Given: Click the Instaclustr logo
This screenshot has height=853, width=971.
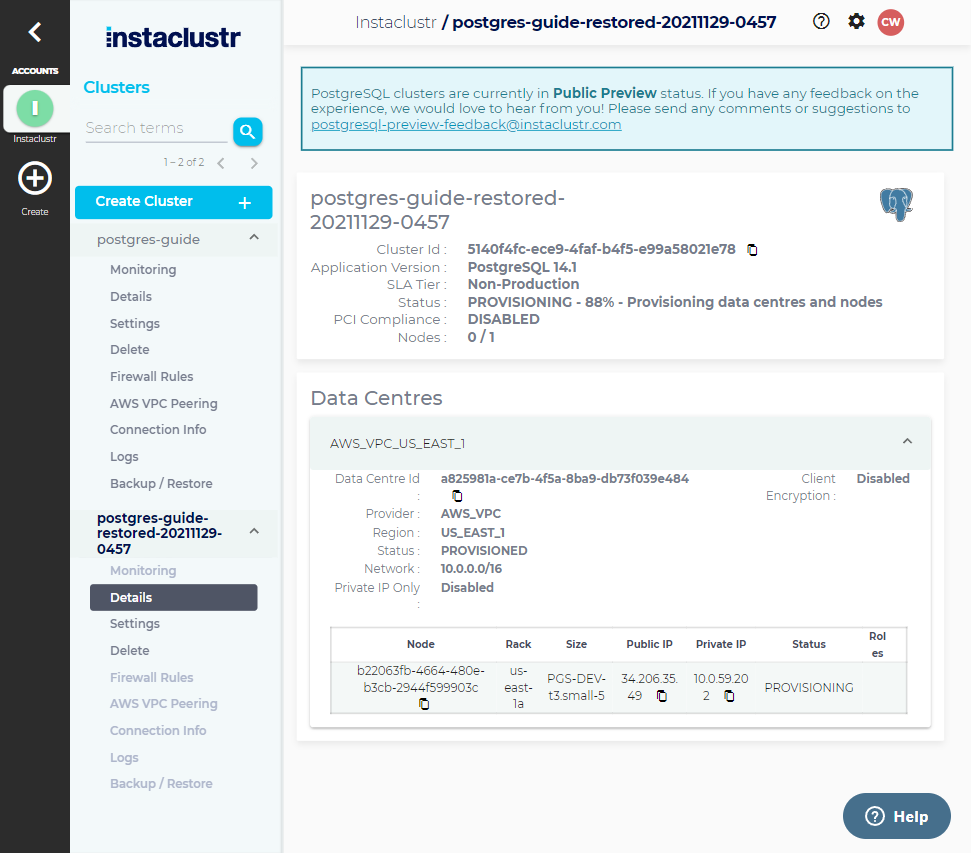Looking at the screenshot, I should pos(173,37).
